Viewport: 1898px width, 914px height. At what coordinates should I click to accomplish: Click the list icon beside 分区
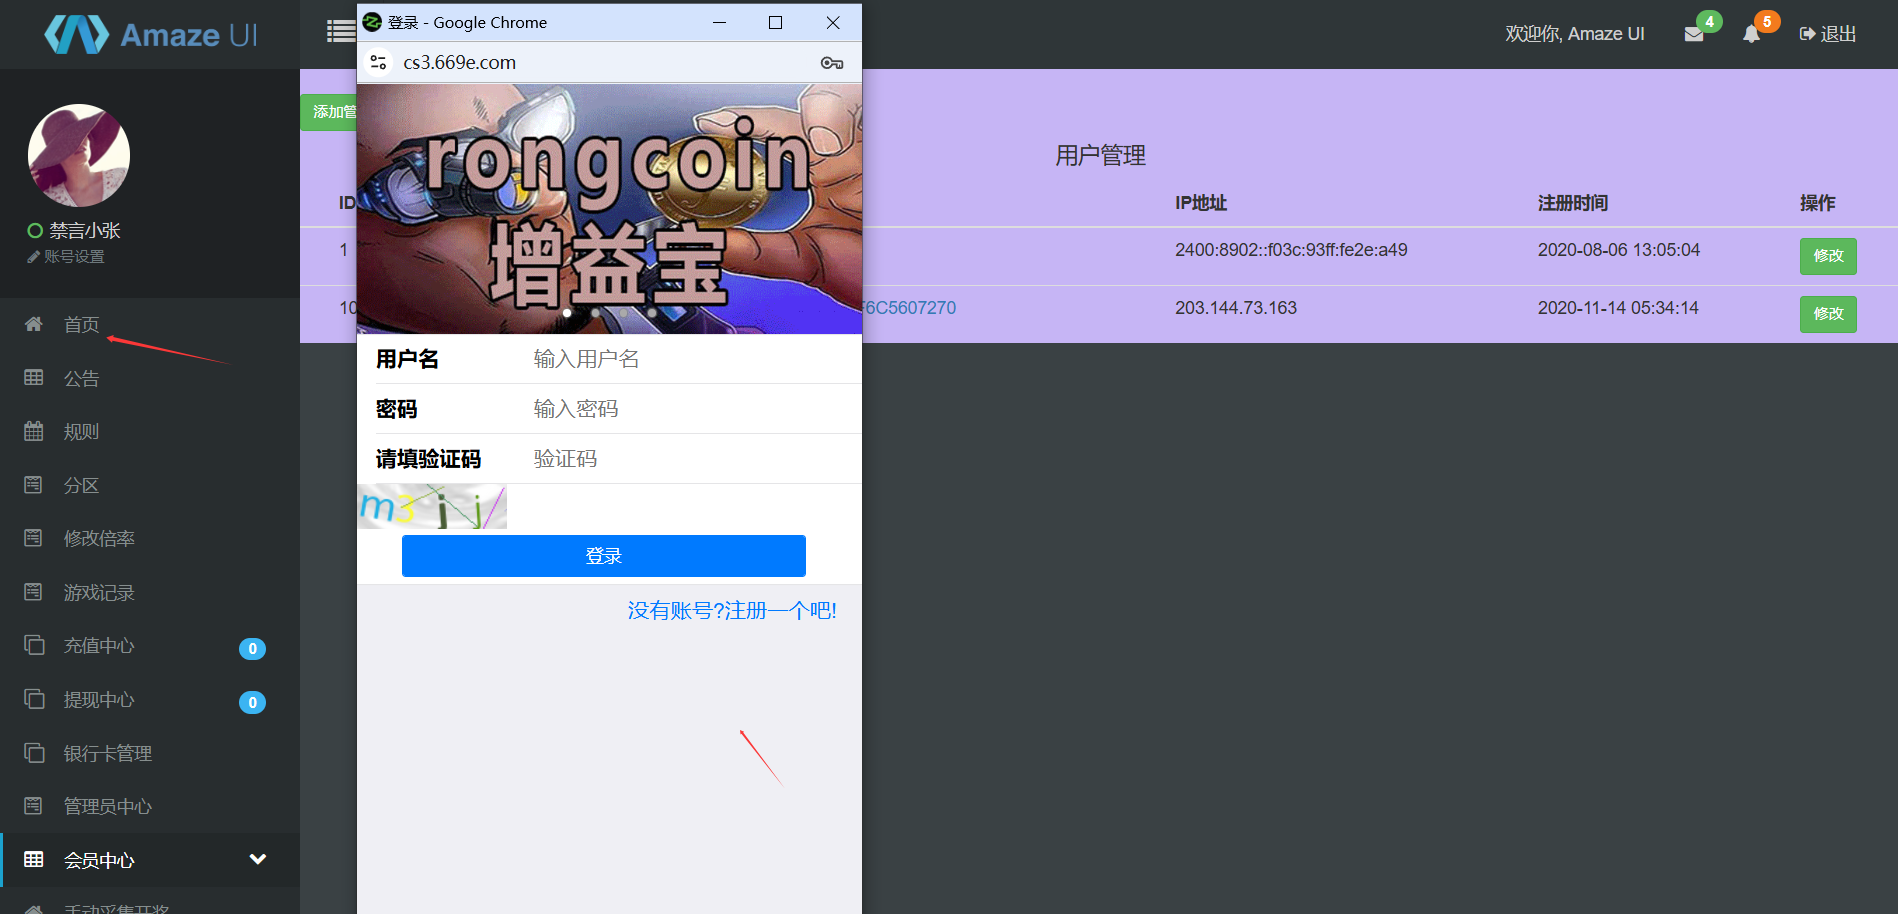point(33,484)
